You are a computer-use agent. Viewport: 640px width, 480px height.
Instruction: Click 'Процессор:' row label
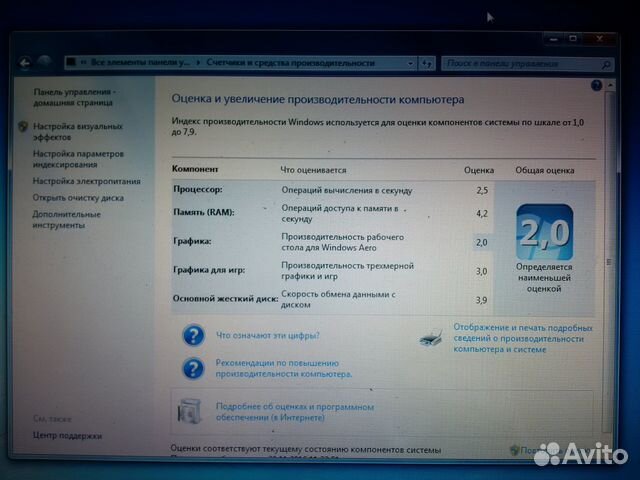(x=198, y=189)
